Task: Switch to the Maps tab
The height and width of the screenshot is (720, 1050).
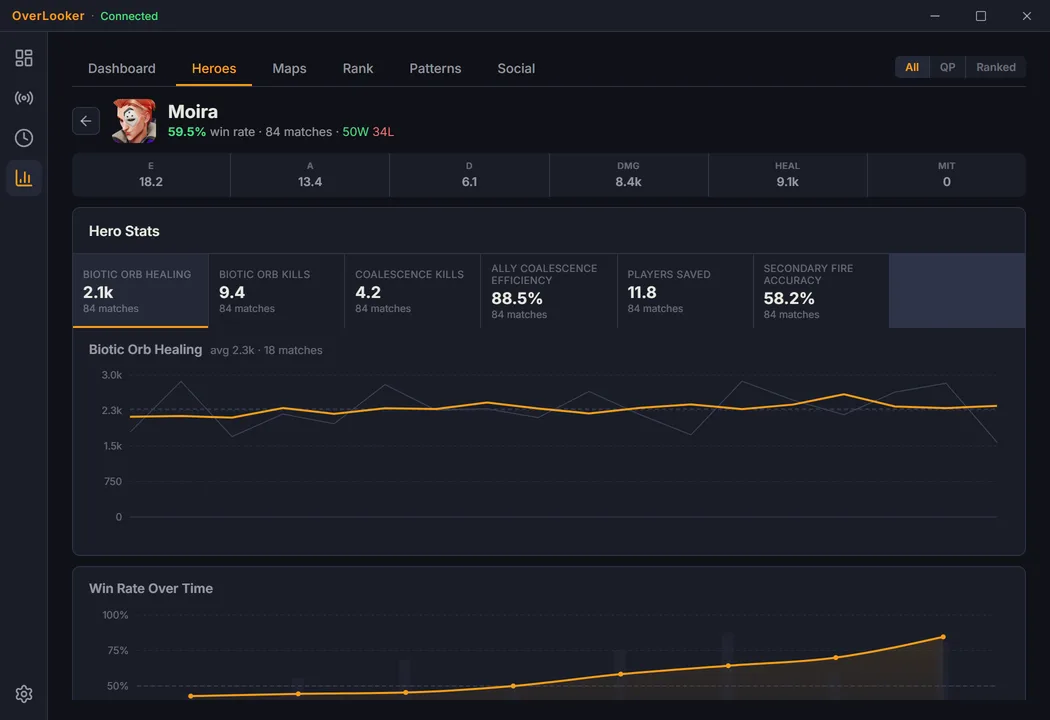Action: (289, 68)
